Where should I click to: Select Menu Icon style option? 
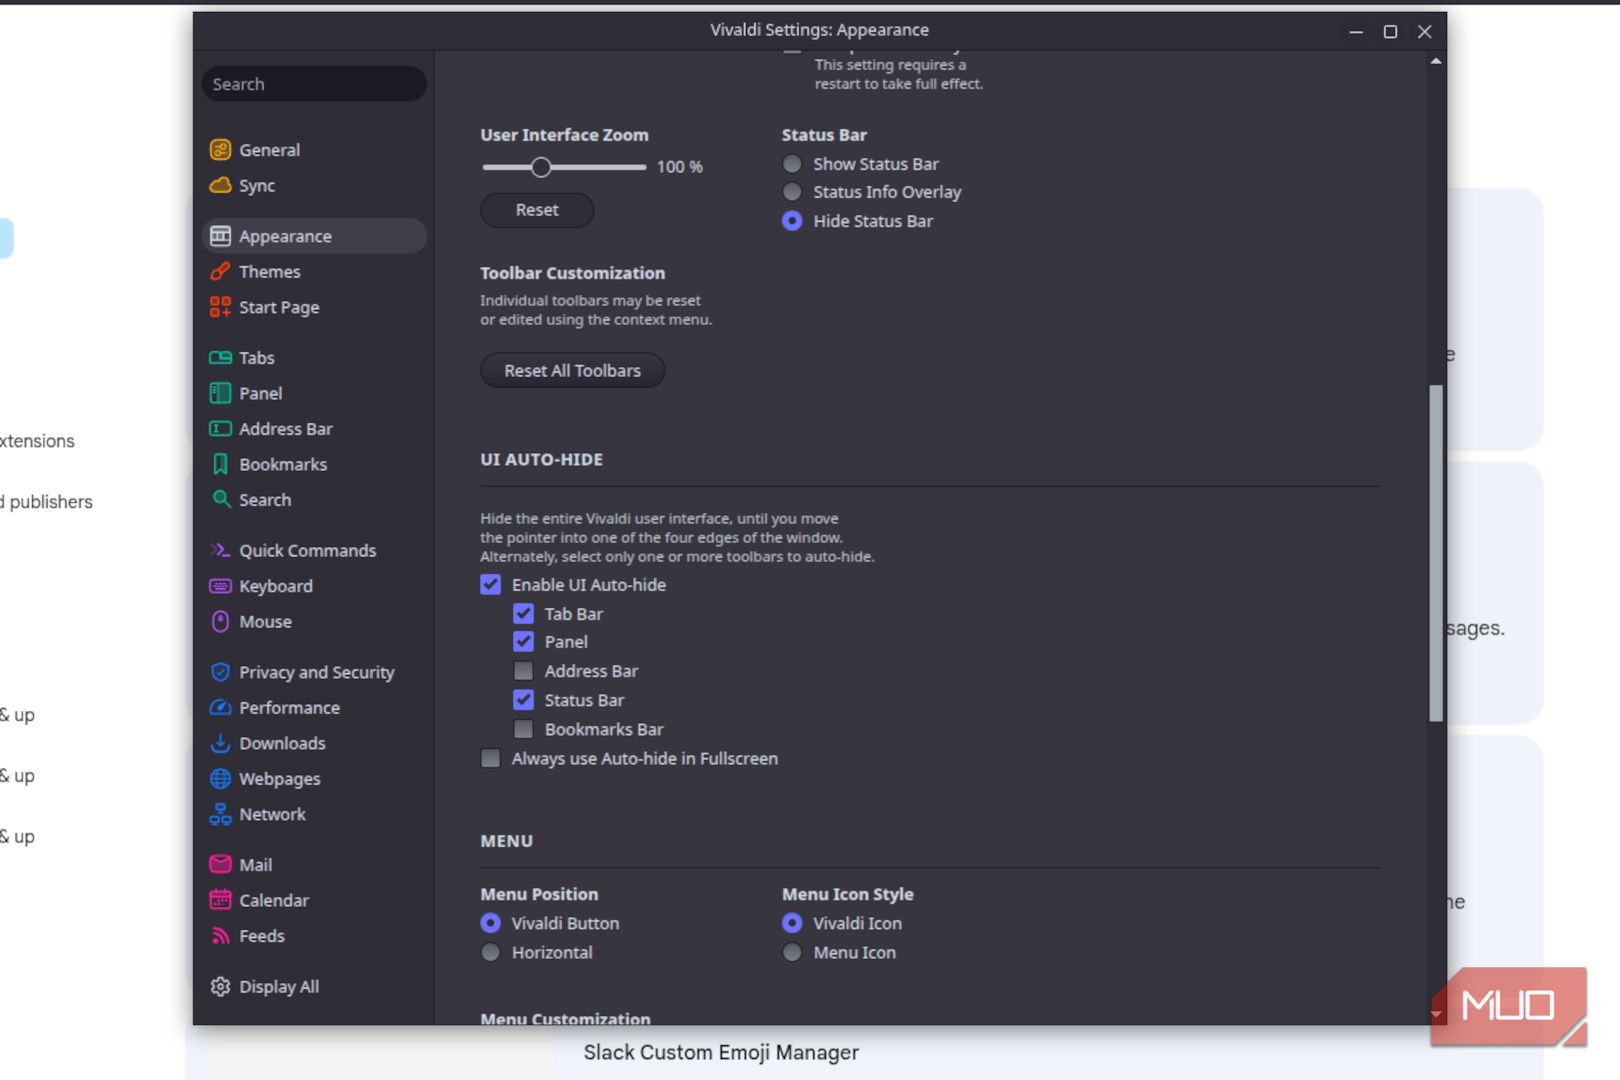click(x=792, y=952)
